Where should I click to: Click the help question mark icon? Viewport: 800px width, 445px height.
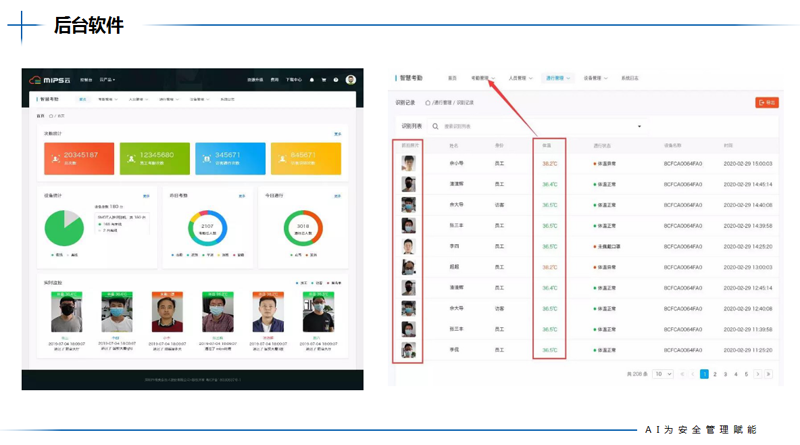335,80
